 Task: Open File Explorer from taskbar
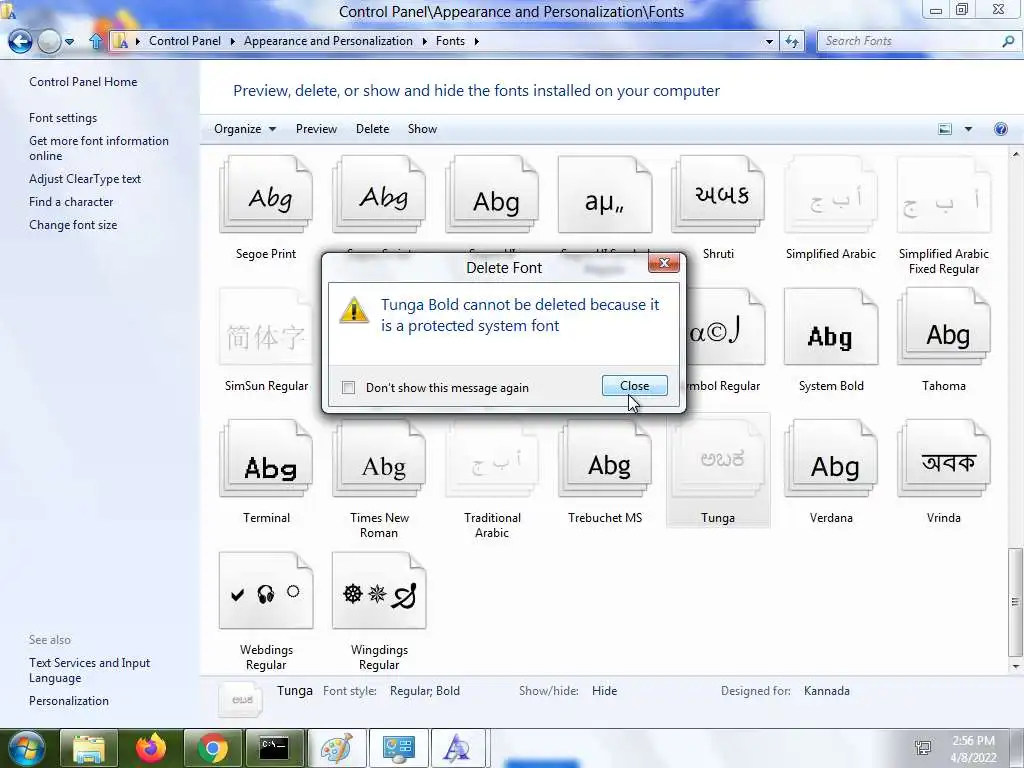click(x=89, y=748)
